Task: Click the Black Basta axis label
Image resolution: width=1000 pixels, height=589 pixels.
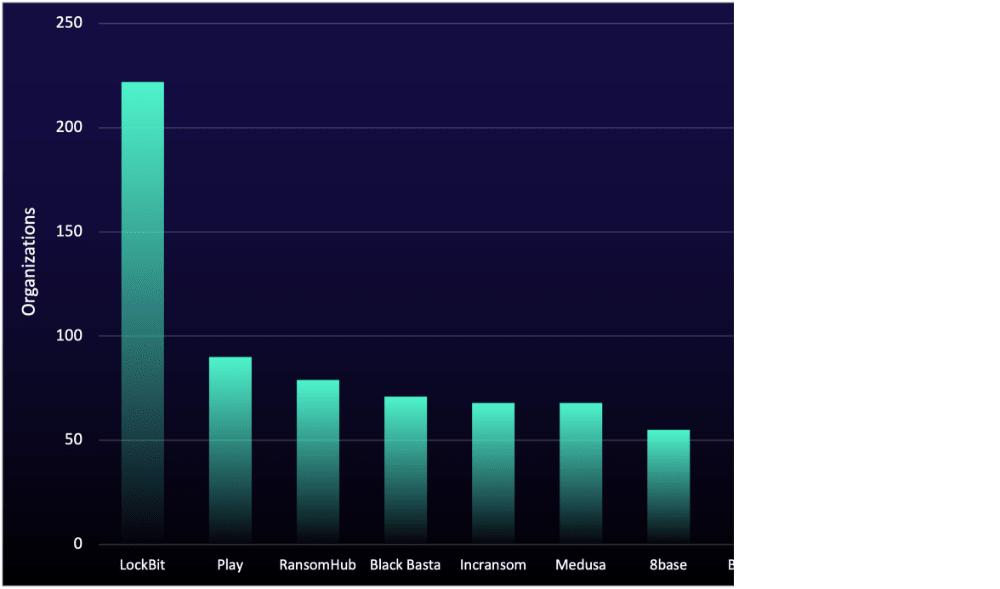Action: [406, 565]
